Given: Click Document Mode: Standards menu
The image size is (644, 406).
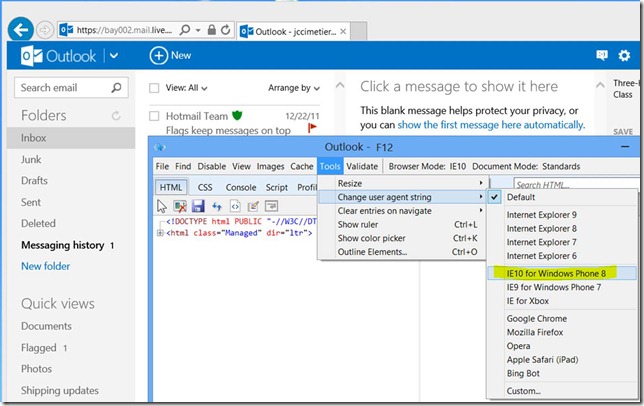Looking at the screenshot, I should coord(526,166).
